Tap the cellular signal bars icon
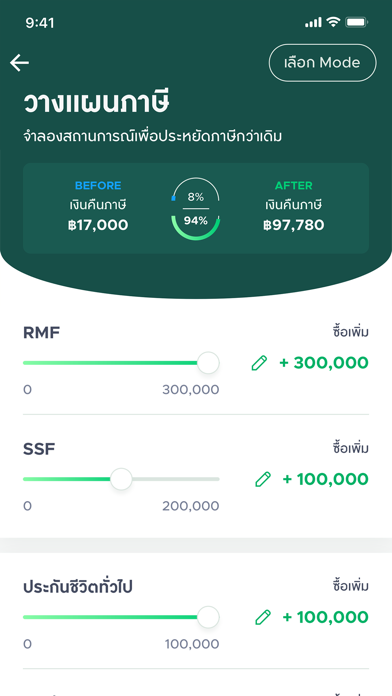Screen dimensions: 392x696 click(x=313, y=23)
